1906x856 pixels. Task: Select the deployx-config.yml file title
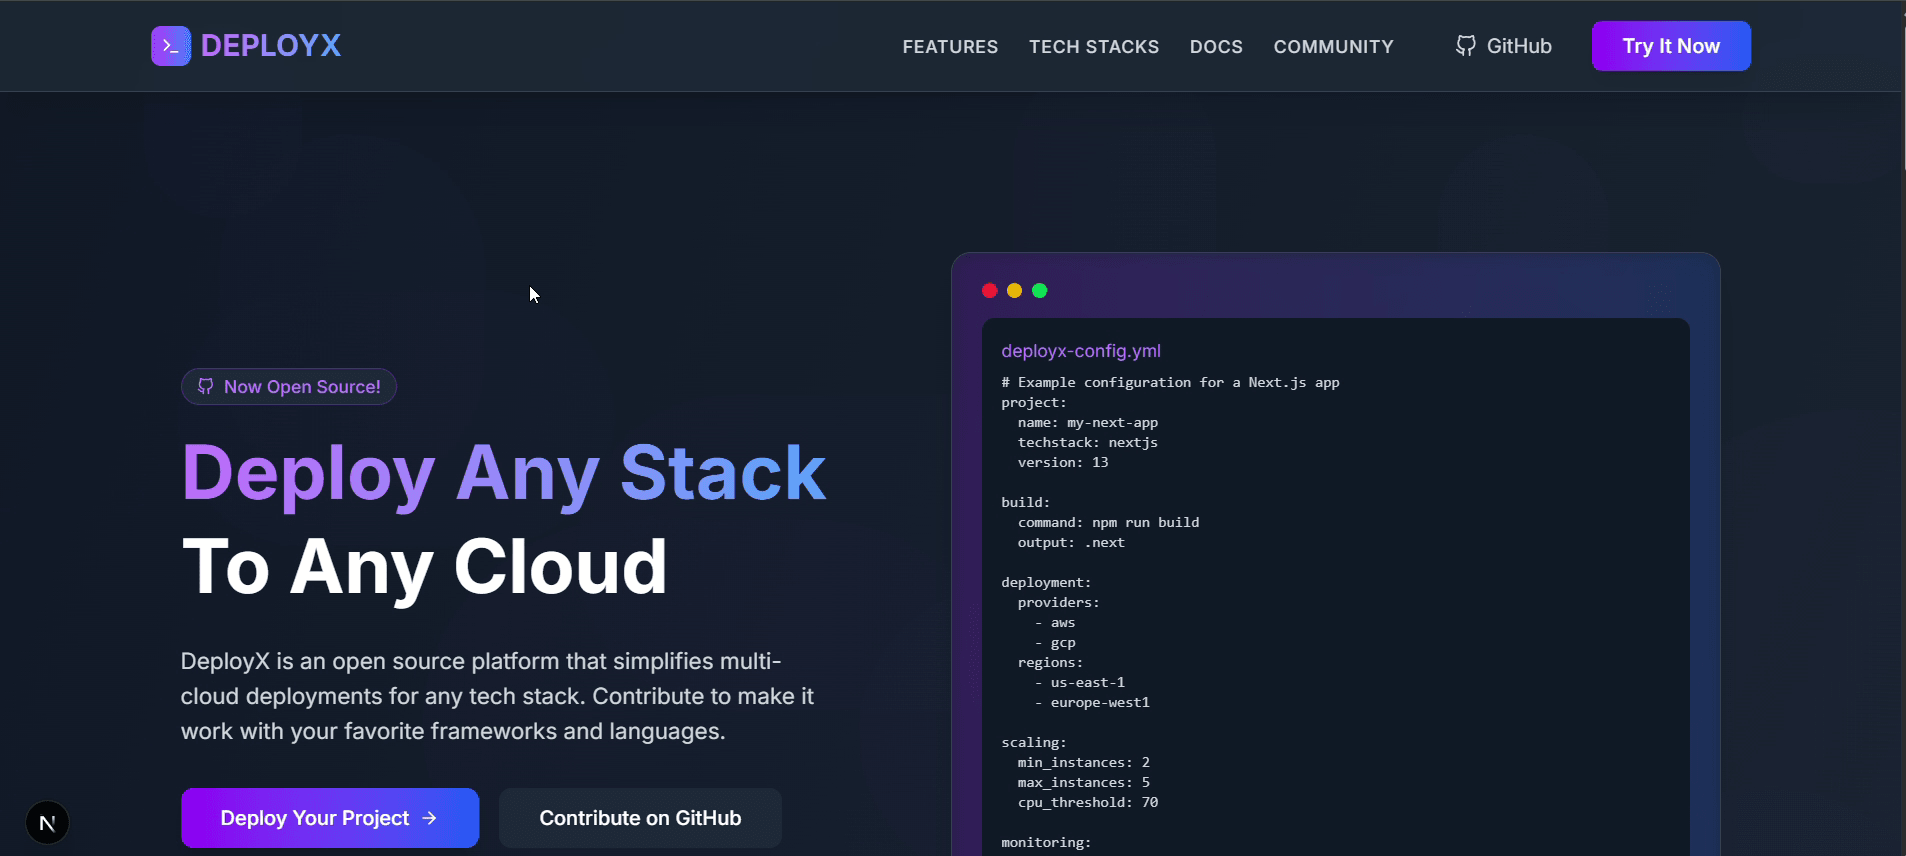tap(1081, 351)
